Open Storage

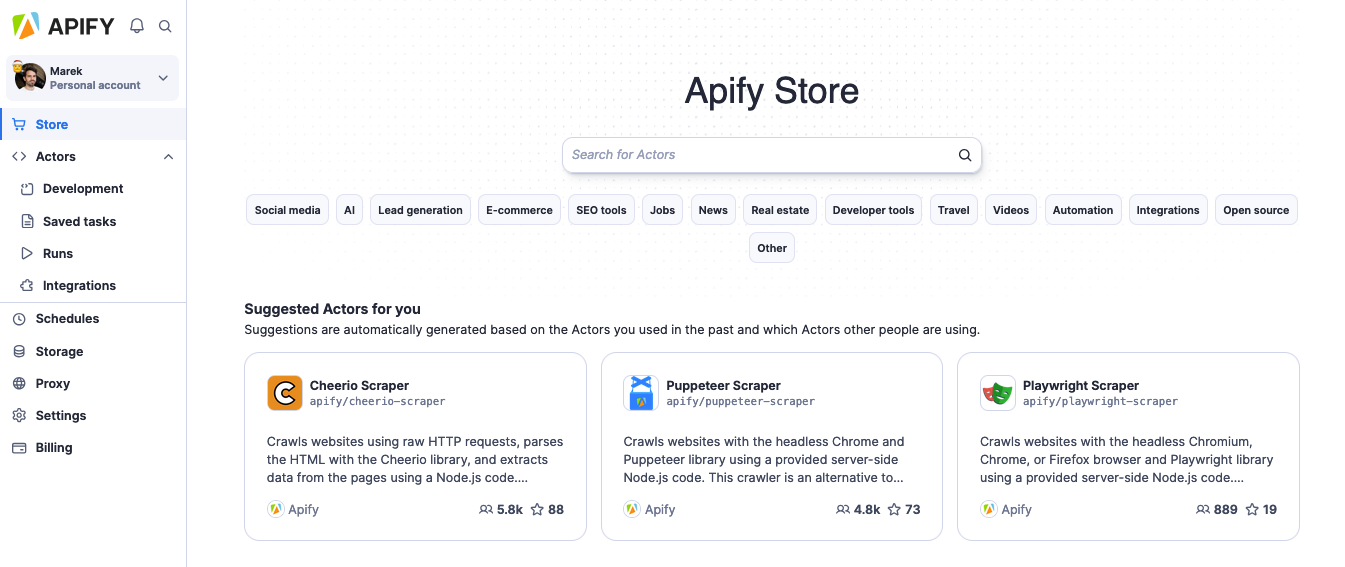click(59, 352)
